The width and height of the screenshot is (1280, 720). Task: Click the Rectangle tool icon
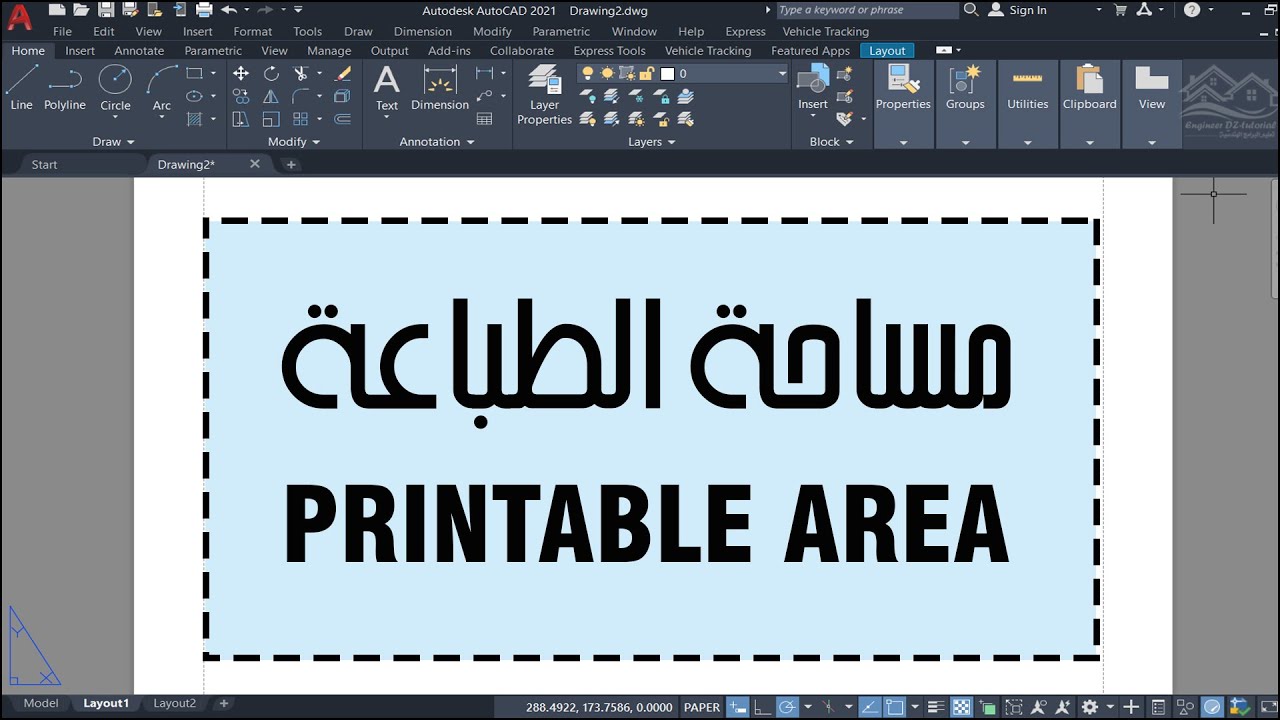194,73
